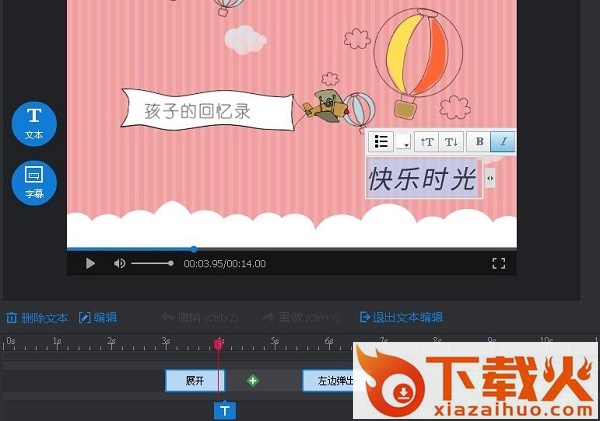The width and height of the screenshot is (600, 421).
Task: Click the red playhead marker on timeline
Action: coord(219,343)
